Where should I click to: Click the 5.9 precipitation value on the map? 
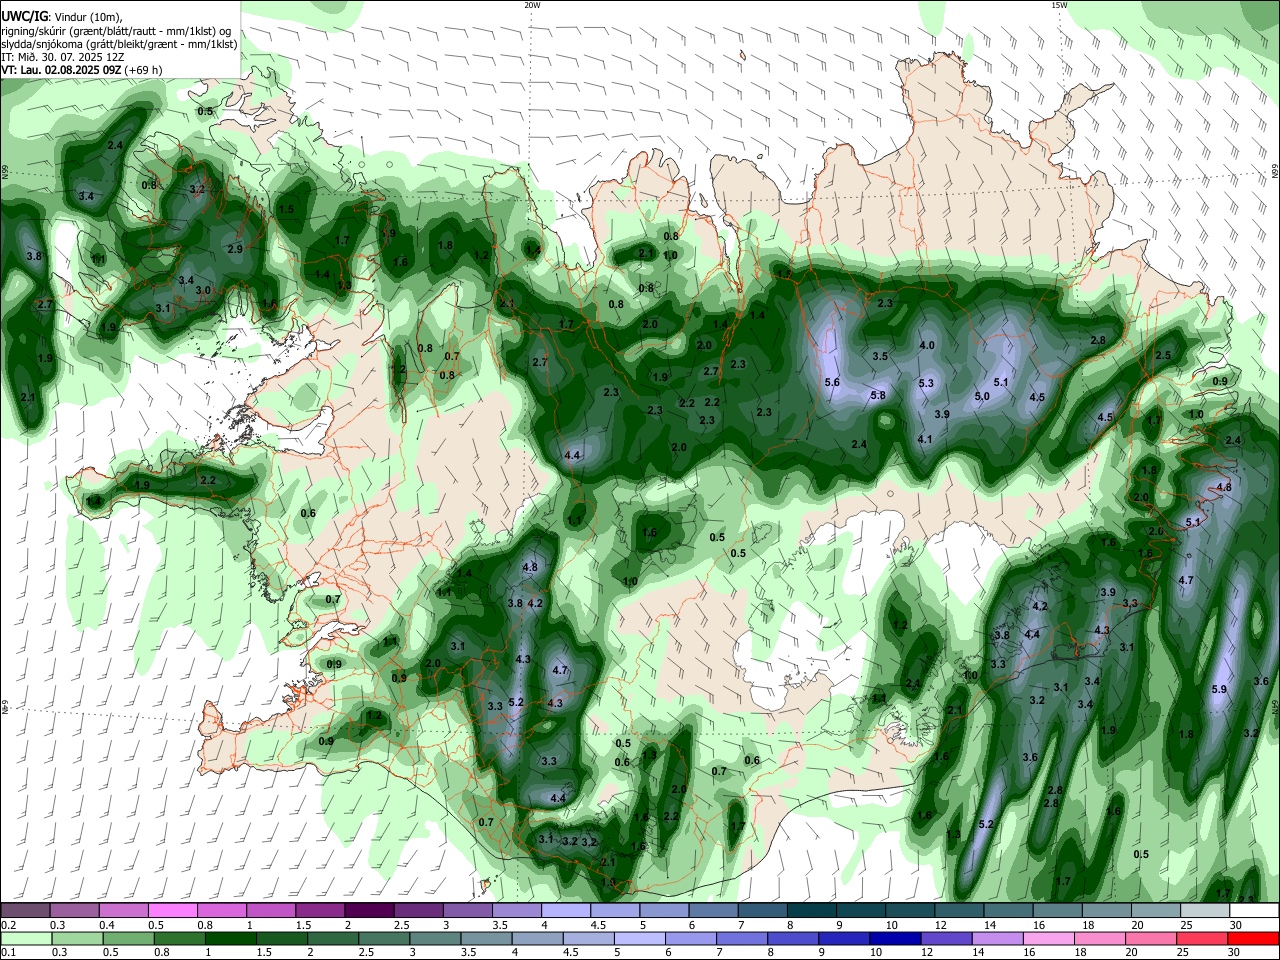click(1219, 690)
